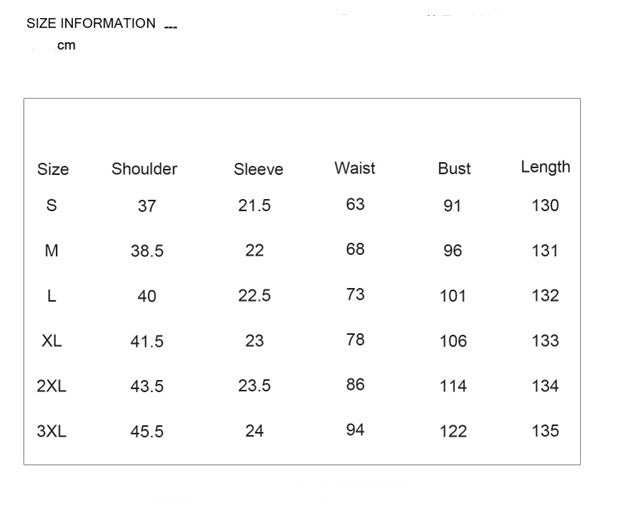Select the S size row label

52,205
